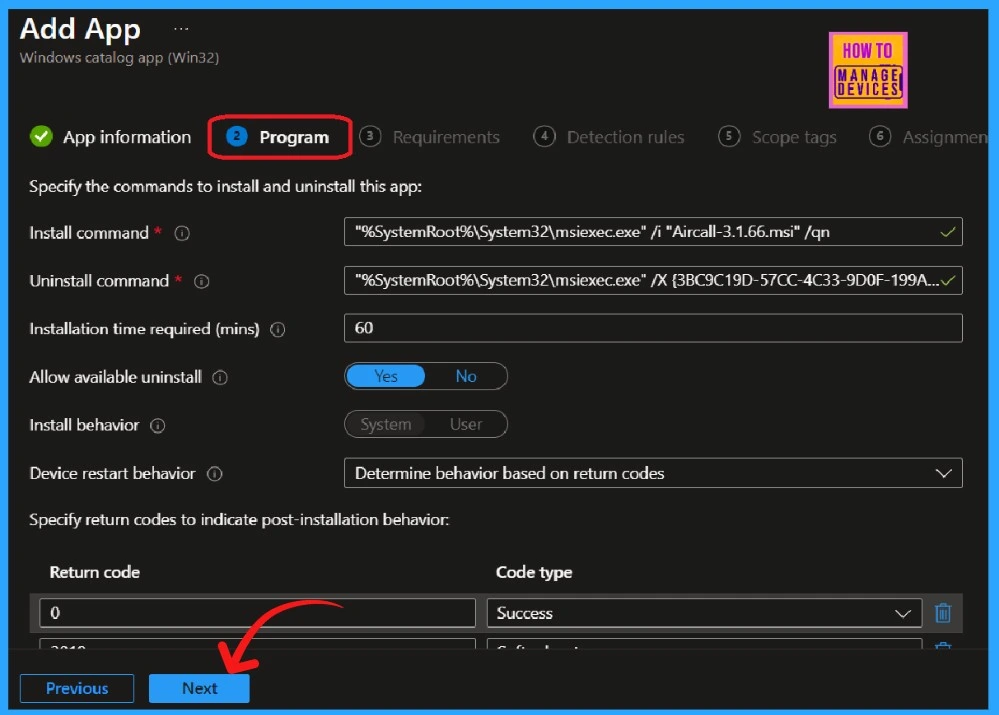Click the step 5 circle icon
The height and width of the screenshot is (715, 999).
pyautogui.click(x=729, y=136)
